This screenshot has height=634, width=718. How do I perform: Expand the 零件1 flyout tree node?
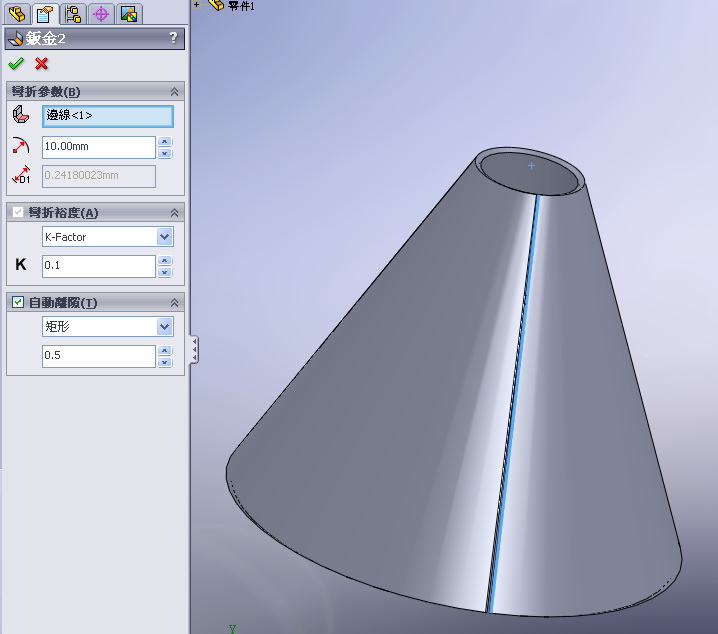tap(196, 5)
